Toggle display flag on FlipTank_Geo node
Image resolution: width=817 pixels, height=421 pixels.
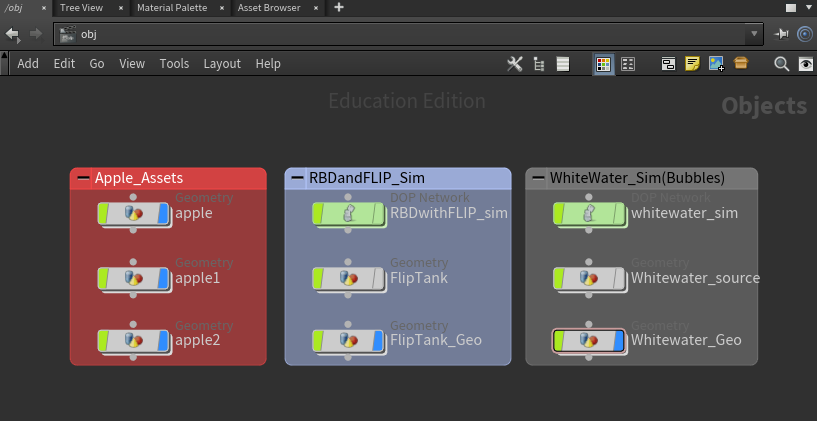click(378, 340)
